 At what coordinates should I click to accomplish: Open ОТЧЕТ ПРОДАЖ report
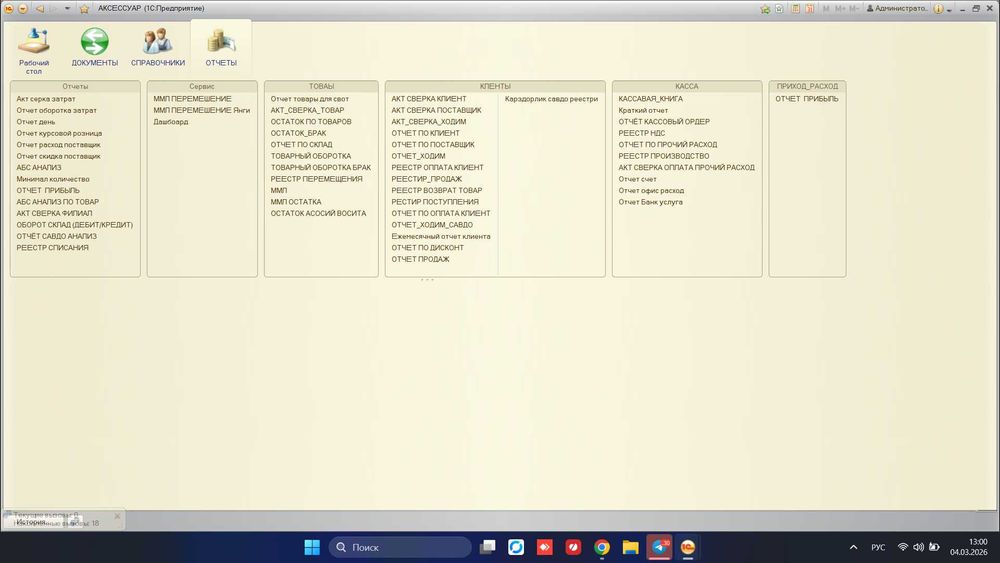pyautogui.click(x=420, y=260)
